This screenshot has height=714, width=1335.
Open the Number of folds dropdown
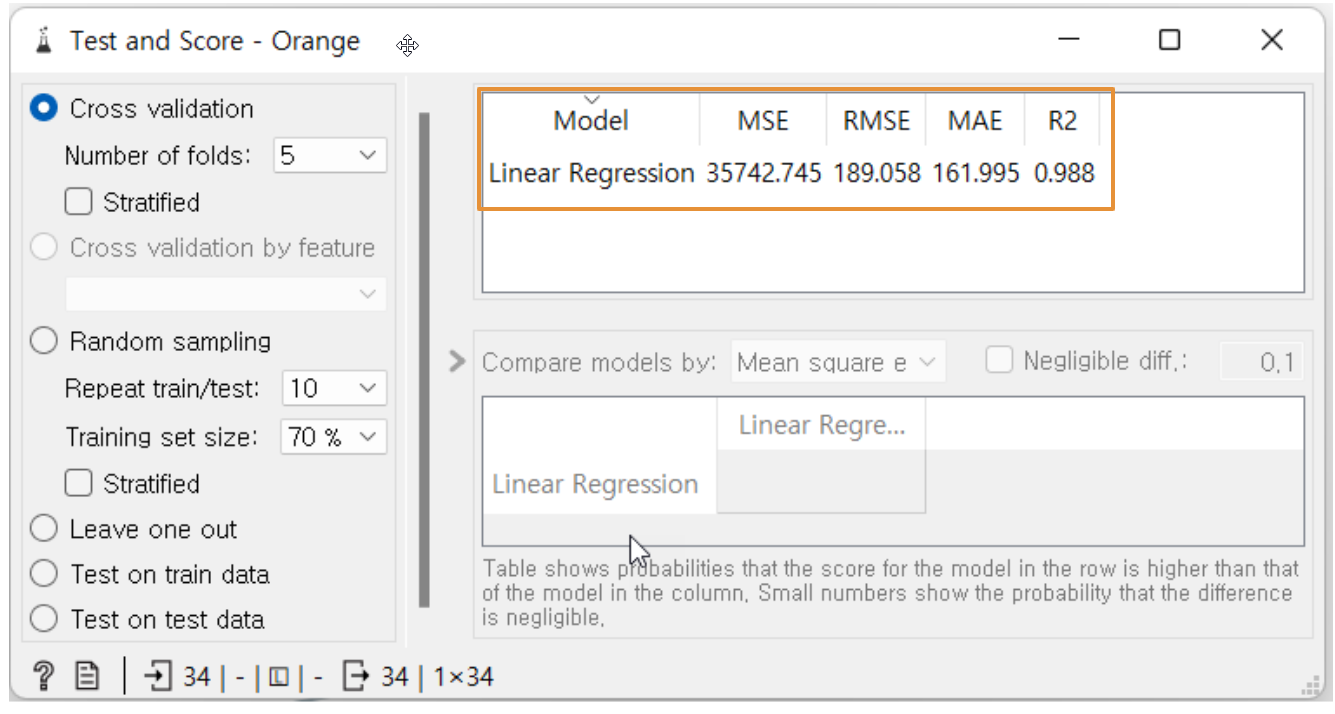tap(330, 155)
